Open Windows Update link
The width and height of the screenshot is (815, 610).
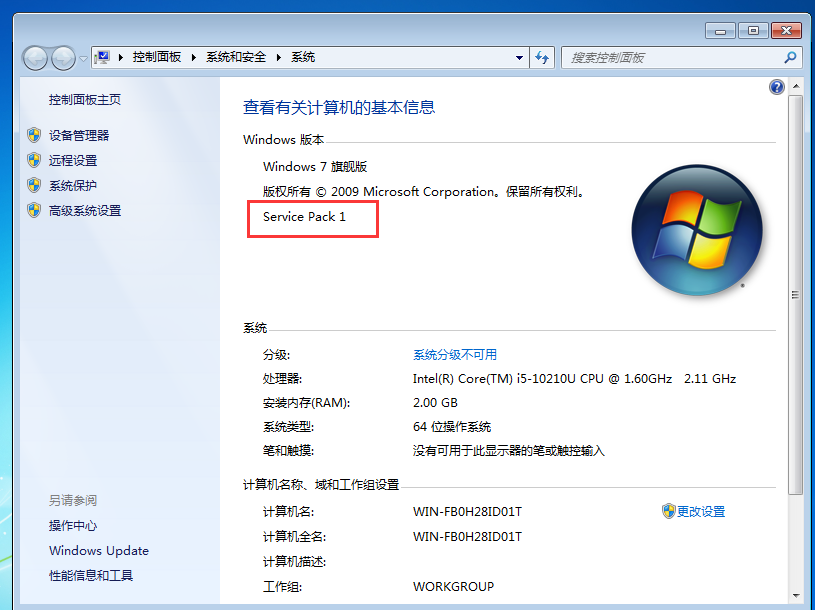(x=99, y=550)
